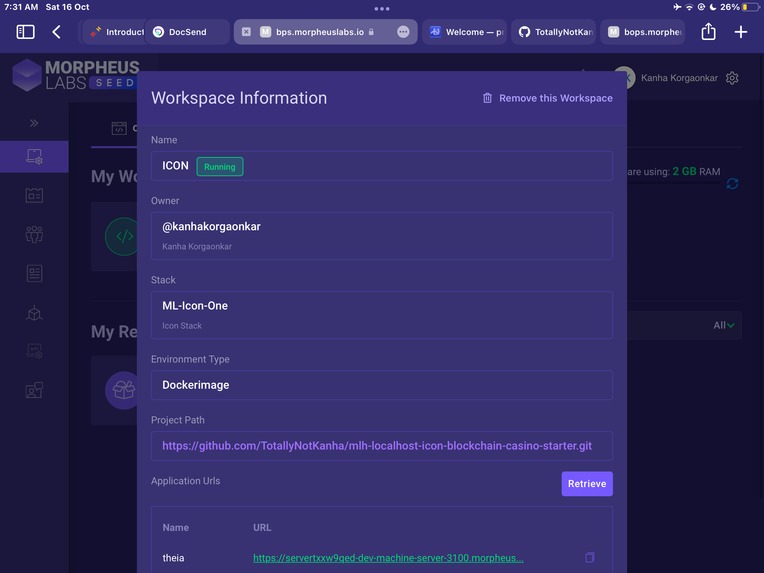Viewport: 764px width, 573px height.
Task: Copy the theia URL with copy icon
Action: (x=590, y=557)
